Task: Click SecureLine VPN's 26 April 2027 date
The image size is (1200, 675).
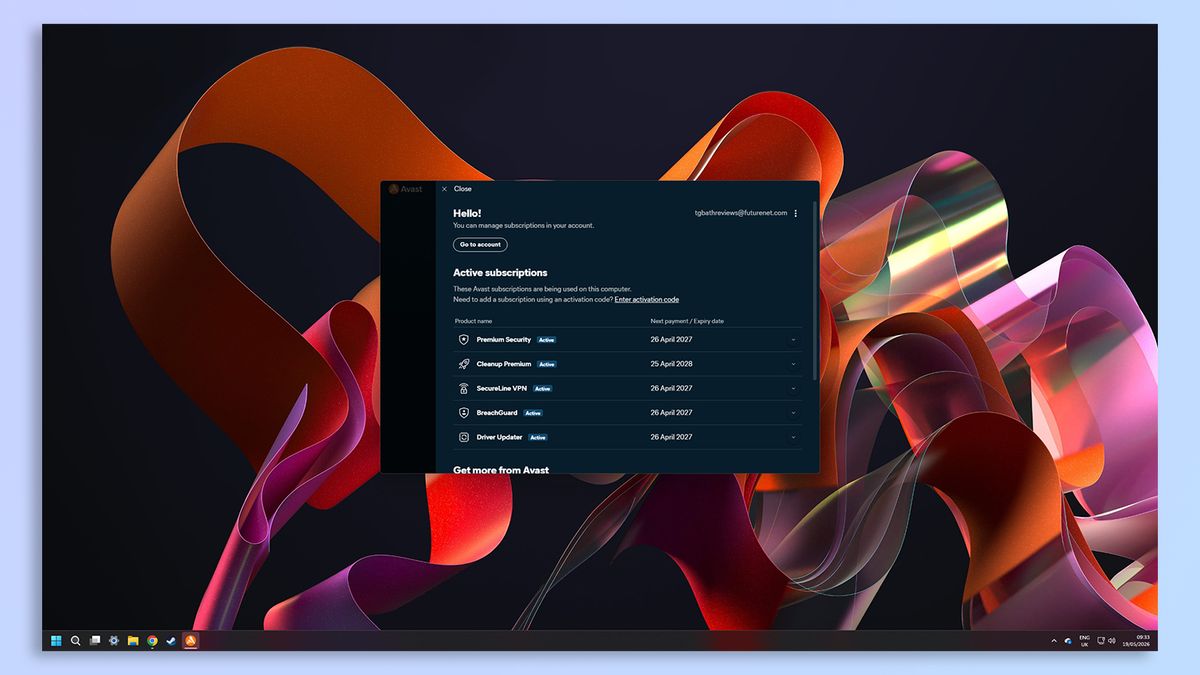Action: 672,388
